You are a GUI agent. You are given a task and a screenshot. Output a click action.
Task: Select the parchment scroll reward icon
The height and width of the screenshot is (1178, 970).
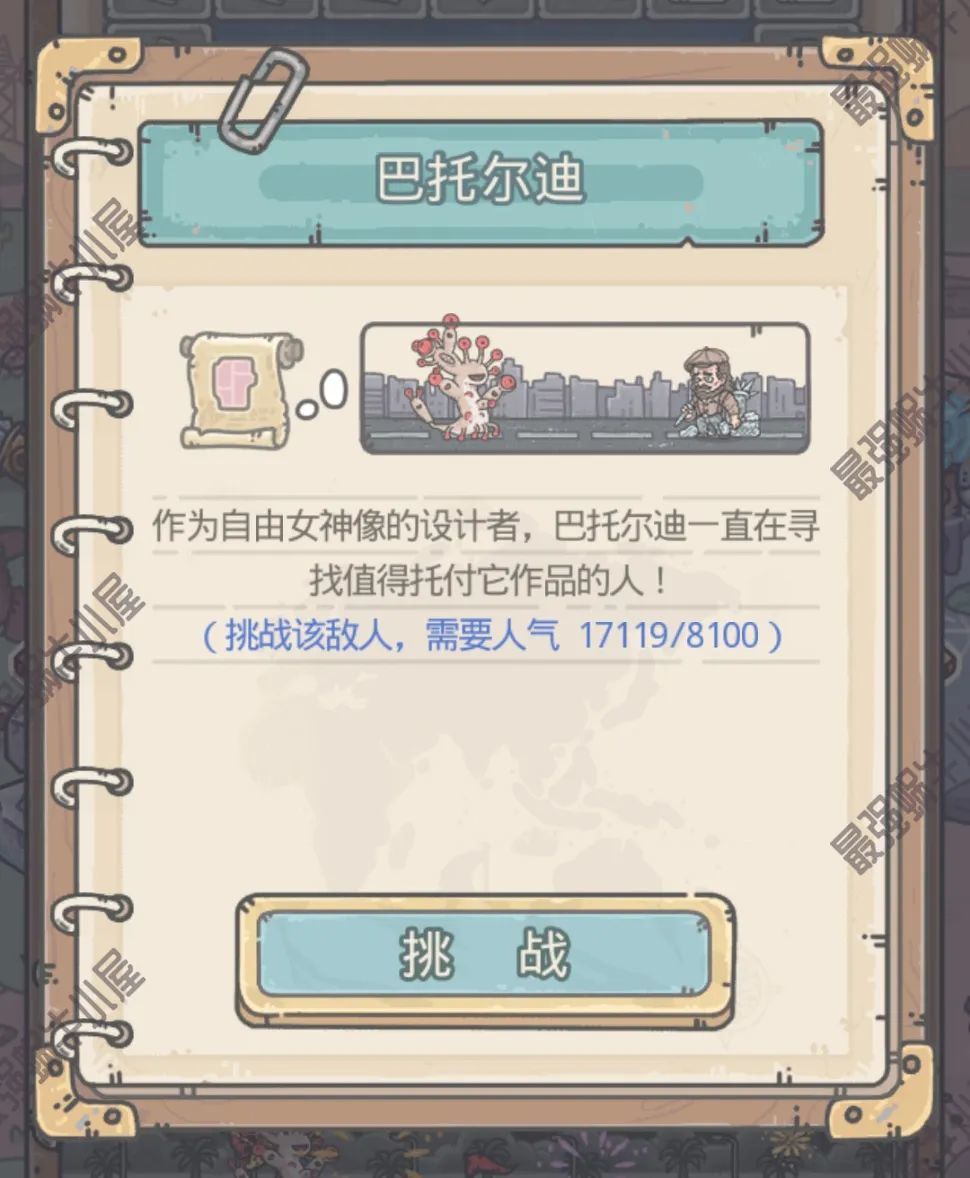240,390
